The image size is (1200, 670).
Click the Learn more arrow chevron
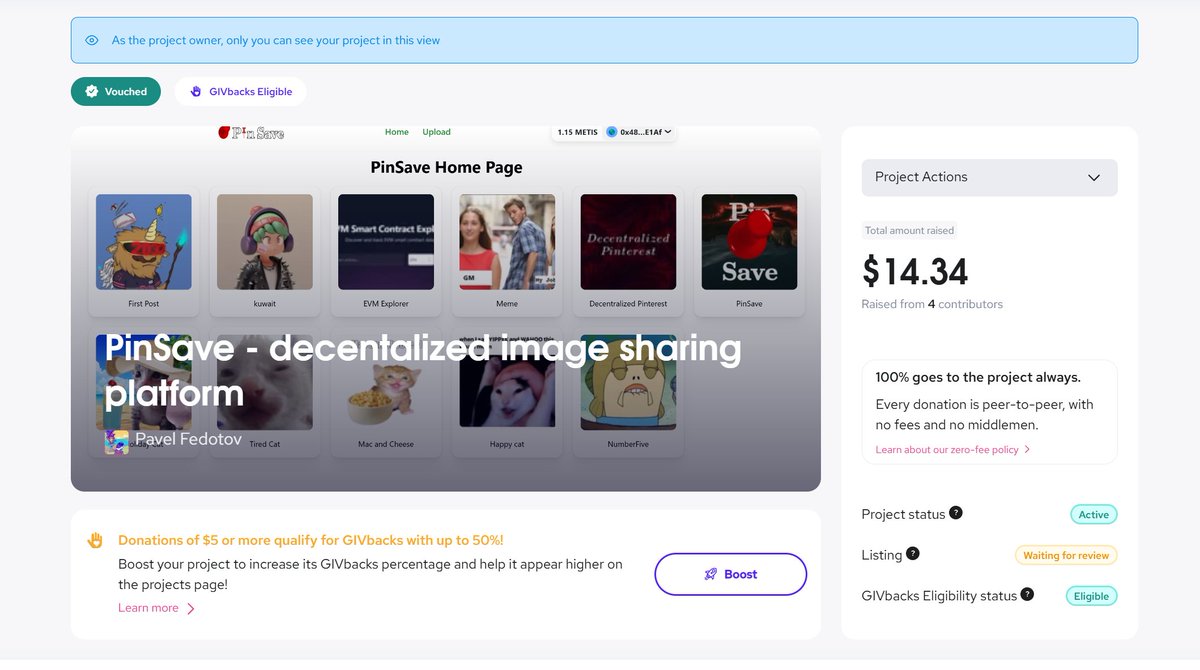(190, 608)
